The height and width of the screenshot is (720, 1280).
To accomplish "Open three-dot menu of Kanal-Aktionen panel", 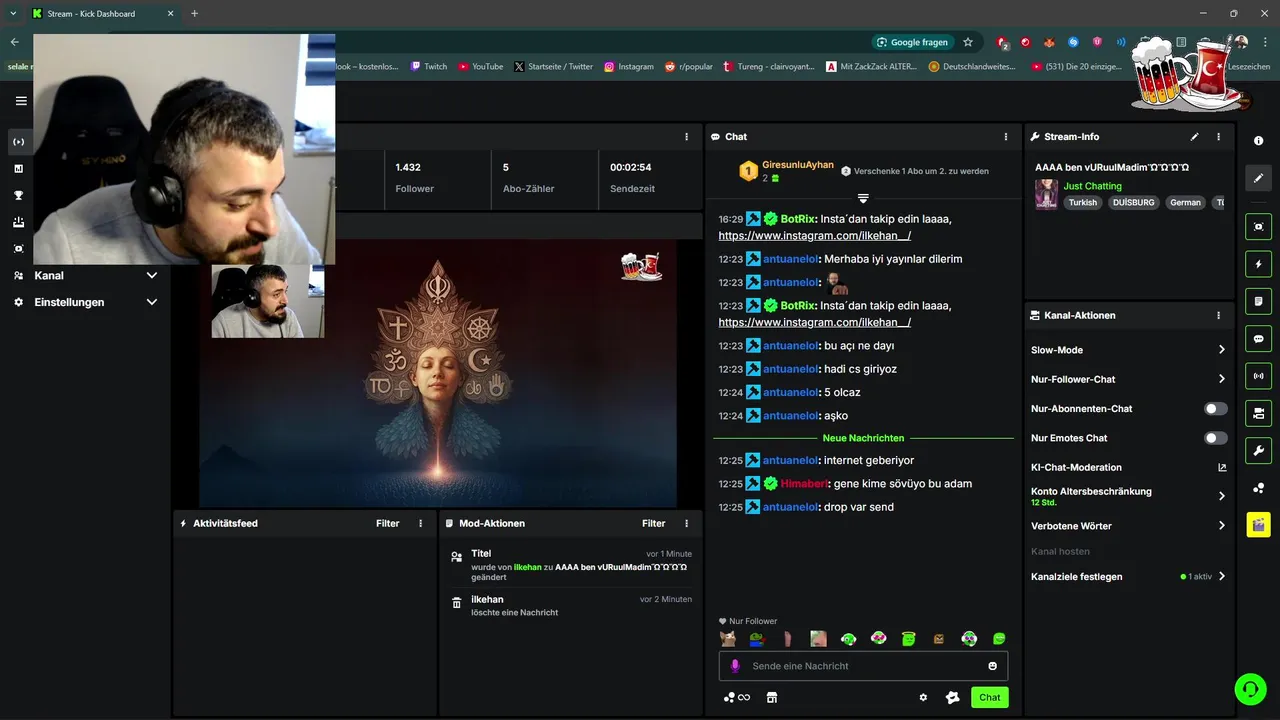I will (1218, 315).
